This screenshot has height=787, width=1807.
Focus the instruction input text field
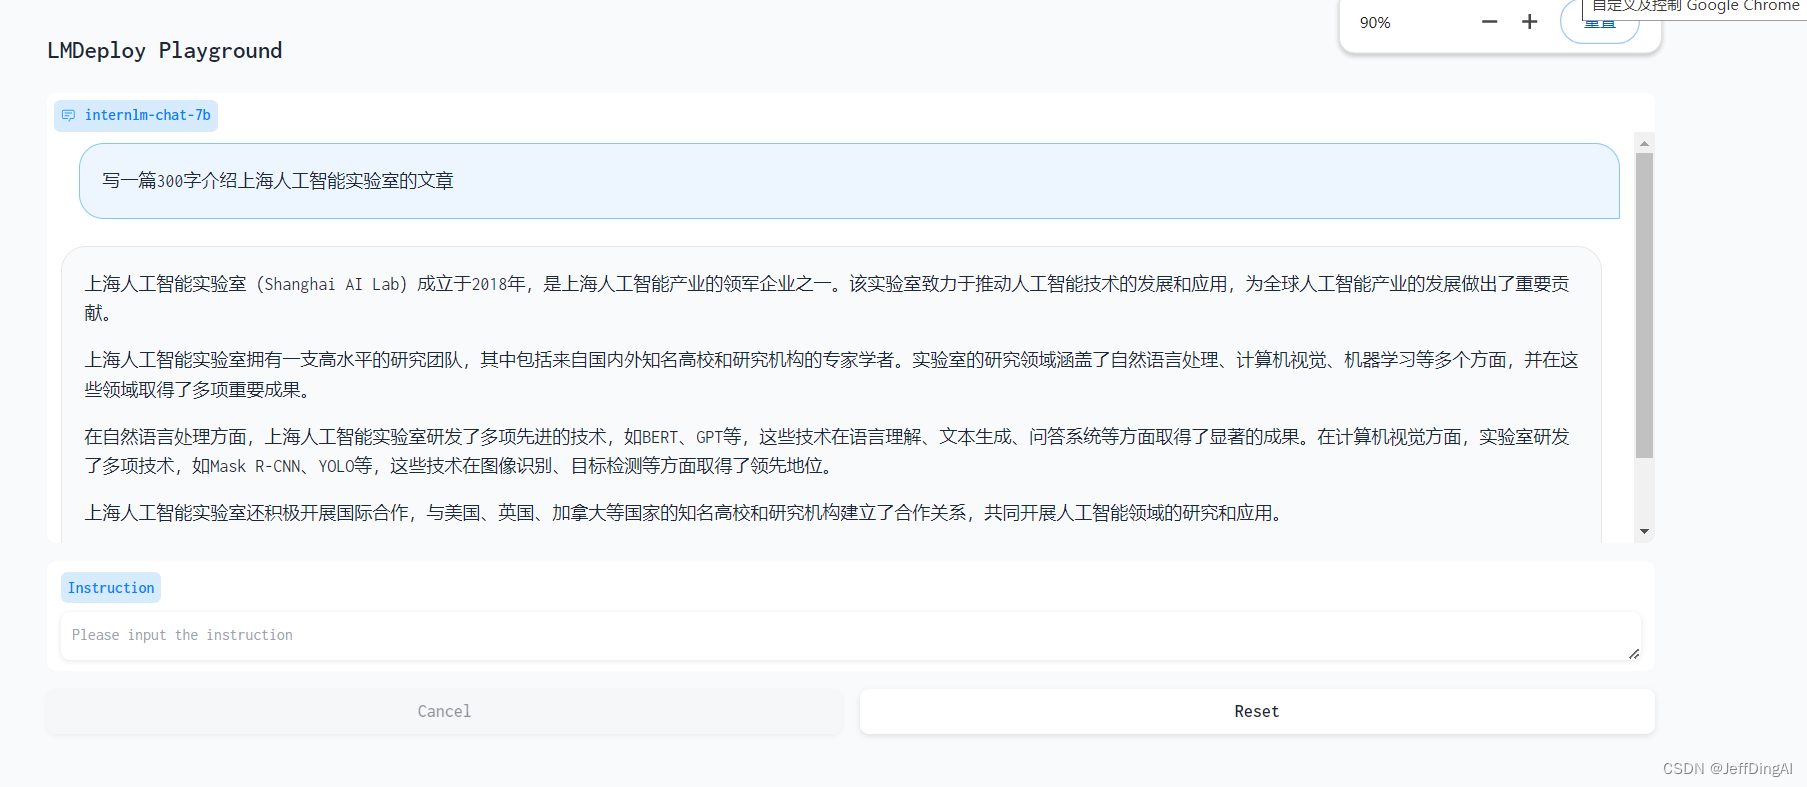pos(850,636)
